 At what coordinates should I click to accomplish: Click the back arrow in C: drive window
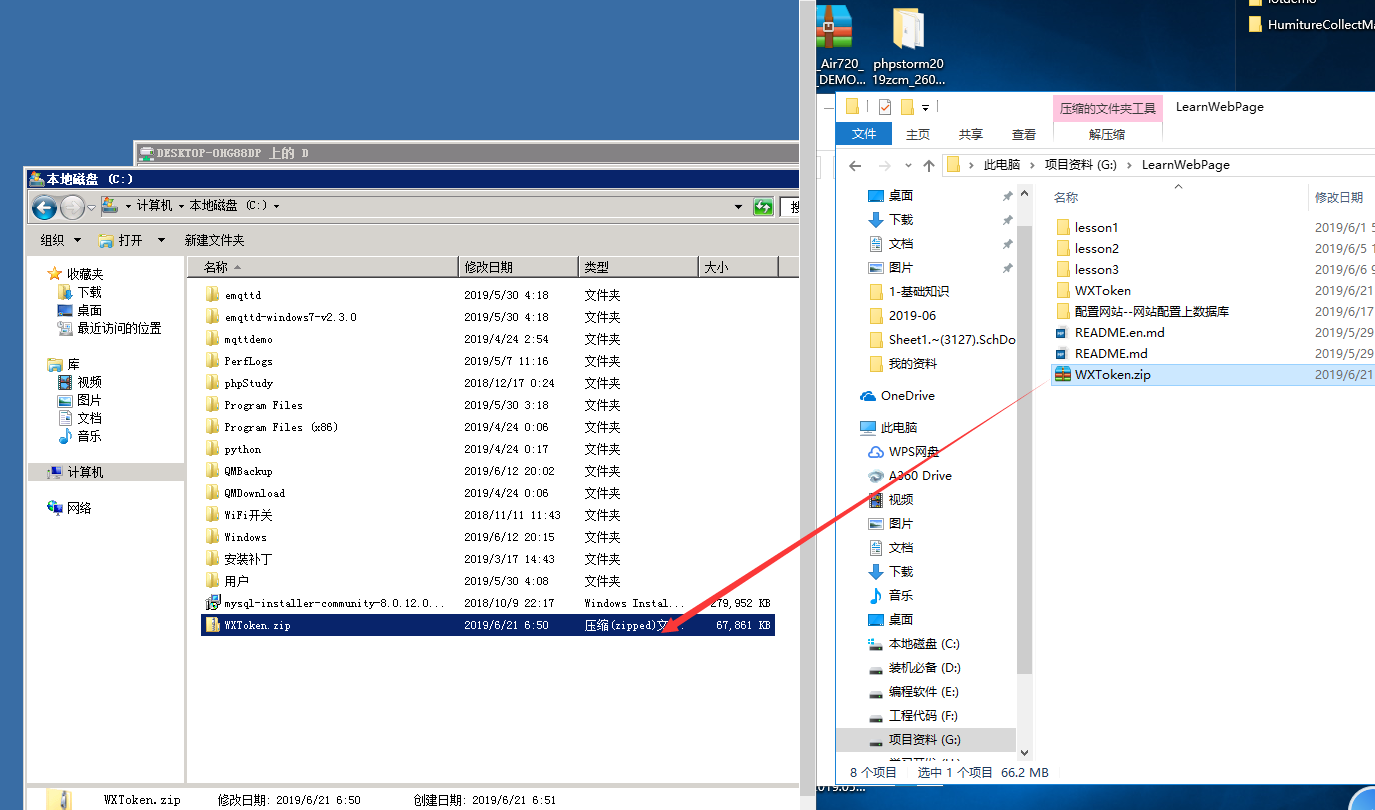point(44,207)
